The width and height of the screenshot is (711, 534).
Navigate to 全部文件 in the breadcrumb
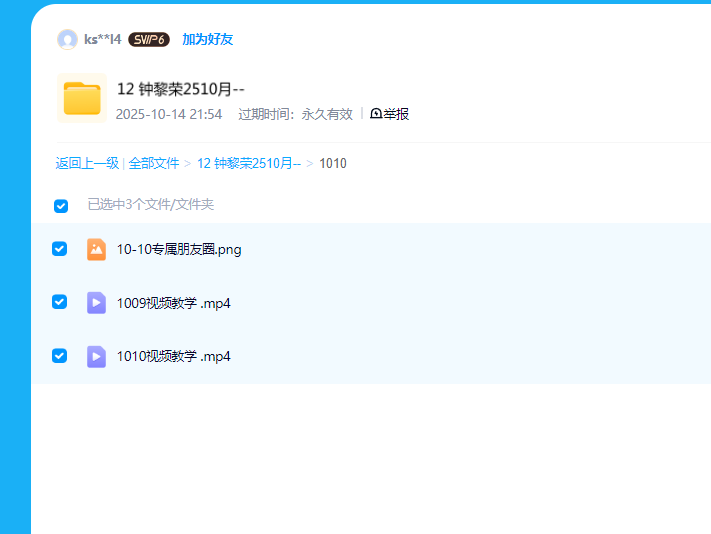point(154,163)
